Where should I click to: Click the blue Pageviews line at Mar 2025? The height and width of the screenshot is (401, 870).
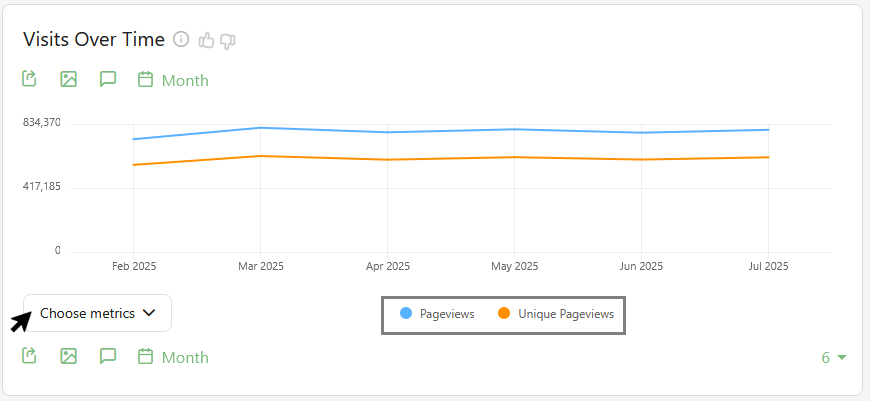coord(261,128)
